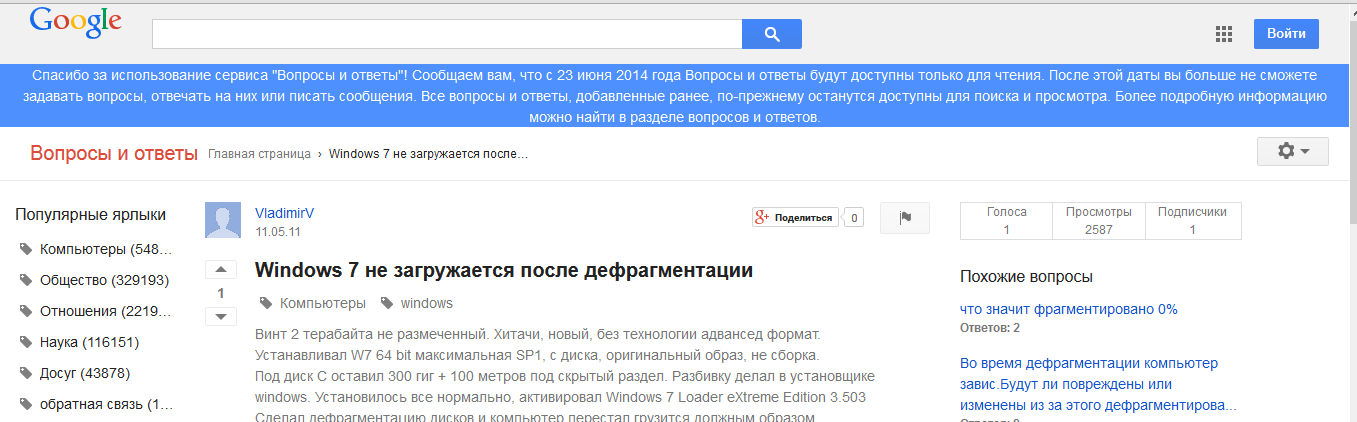Click VladimirV's avatar image
Screen dimensions: 1357x422
click(x=223, y=220)
